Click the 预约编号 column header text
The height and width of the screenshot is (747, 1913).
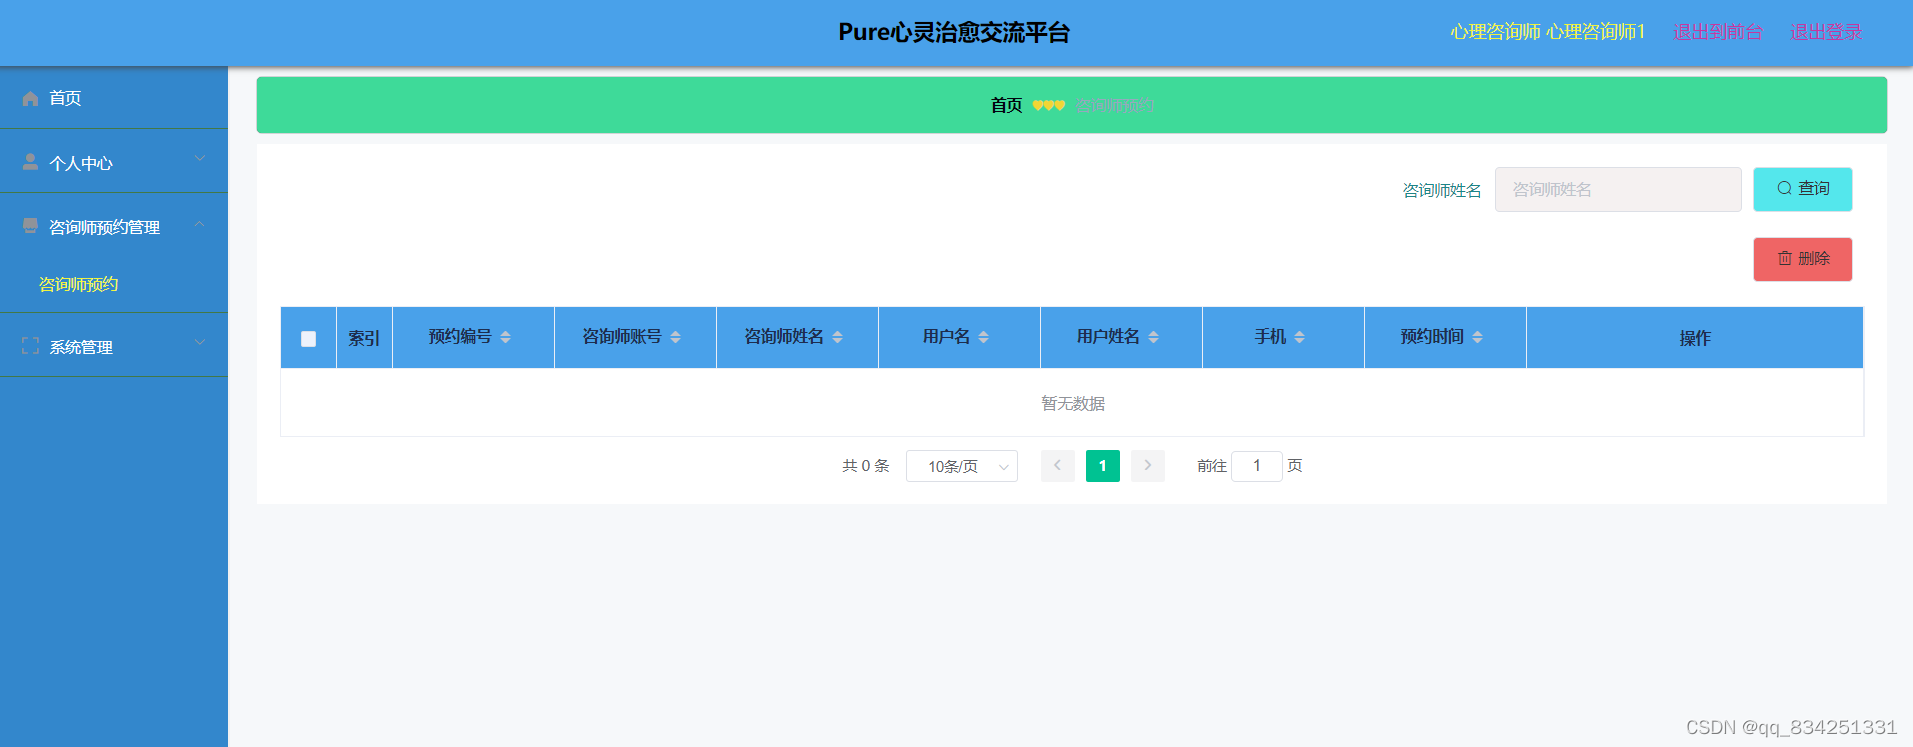pos(460,337)
